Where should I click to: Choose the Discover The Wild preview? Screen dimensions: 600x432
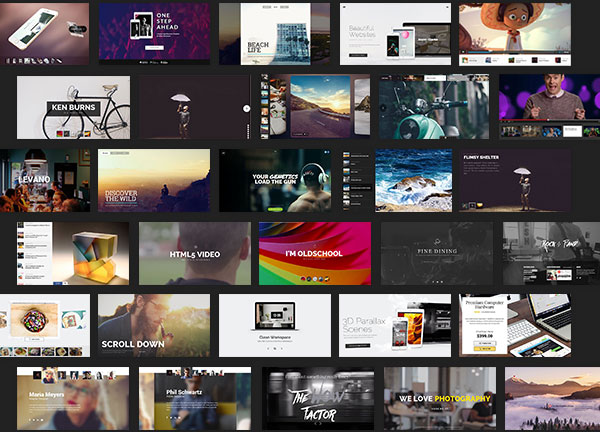(x=154, y=180)
